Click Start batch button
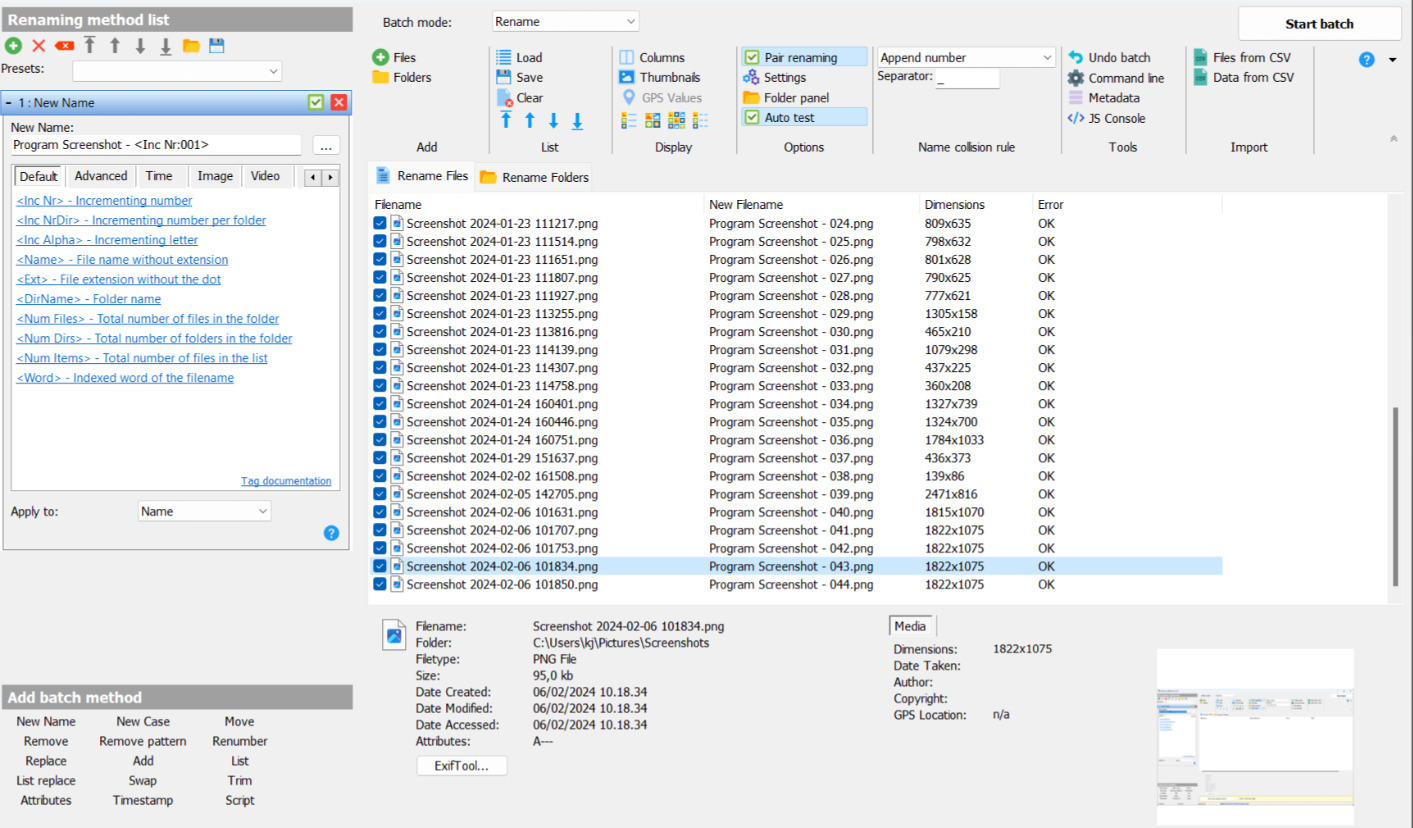The height and width of the screenshot is (828, 1413). point(1319,24)
